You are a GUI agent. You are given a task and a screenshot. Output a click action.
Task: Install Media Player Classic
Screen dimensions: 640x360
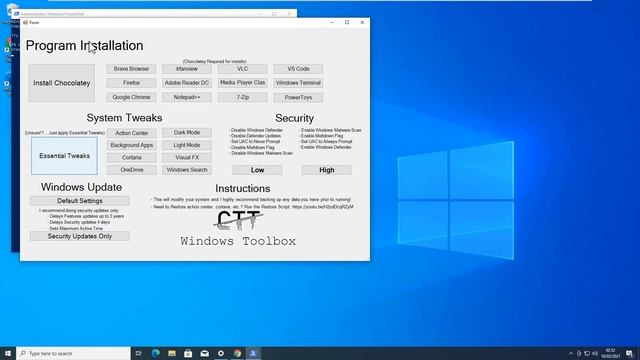(242, 83)
